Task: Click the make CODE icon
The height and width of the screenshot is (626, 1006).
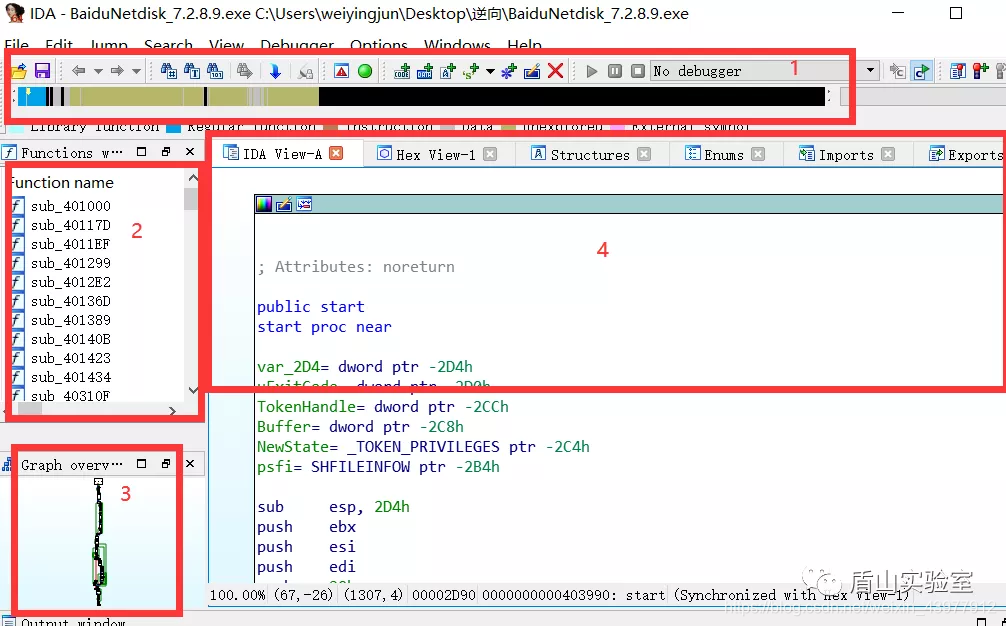Action: click(x=402, y=71)
